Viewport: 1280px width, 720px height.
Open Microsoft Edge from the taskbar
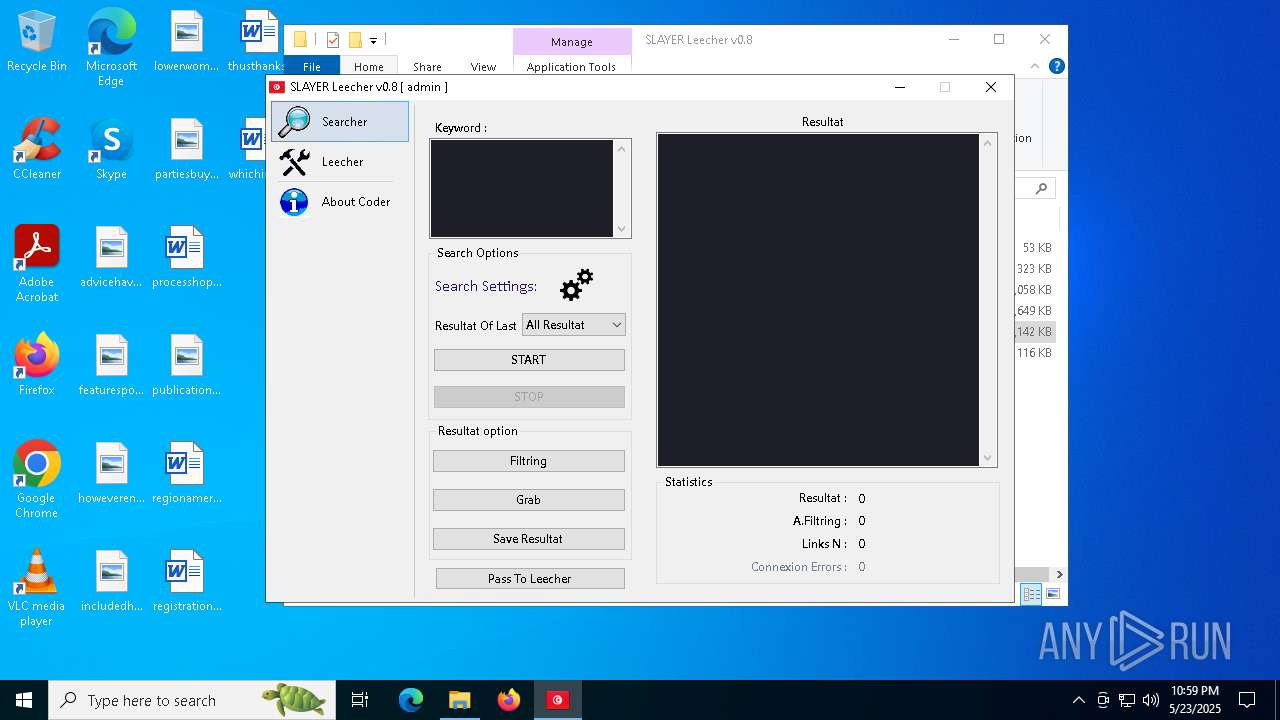411,700
